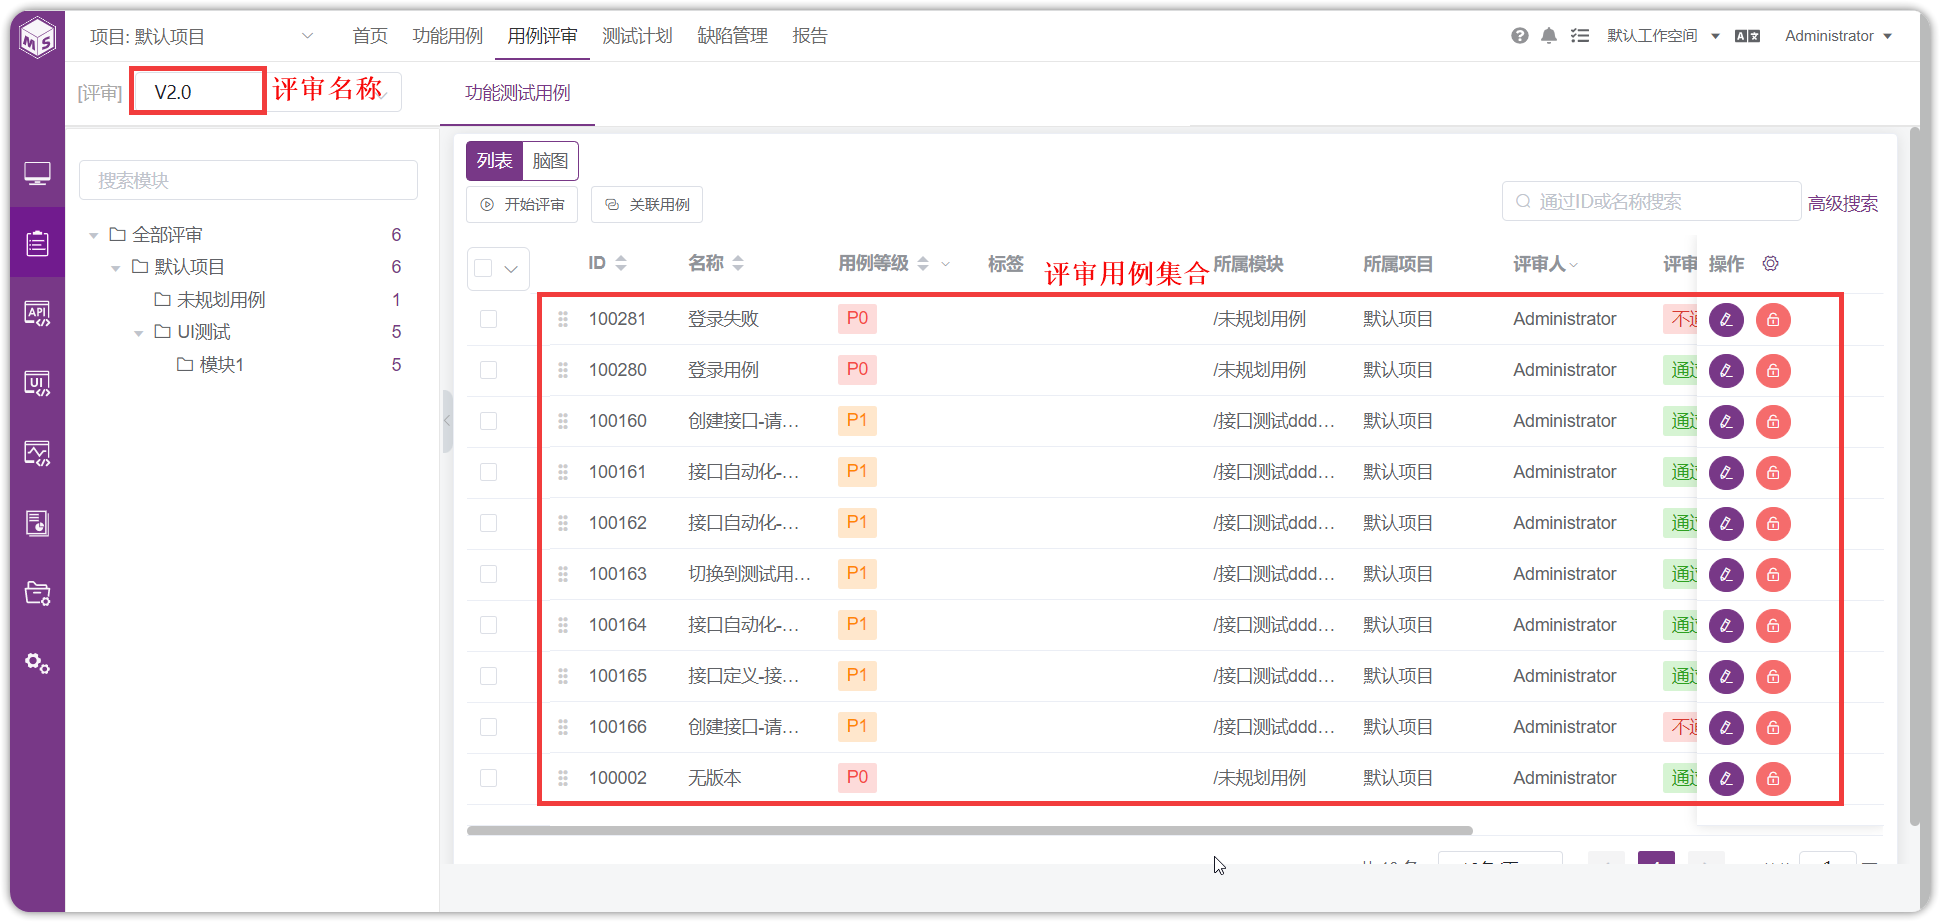1940x922 pixels.
Task: Go to the 测试计划 menu
Action: pyautogui.click(x=637, y=36)
